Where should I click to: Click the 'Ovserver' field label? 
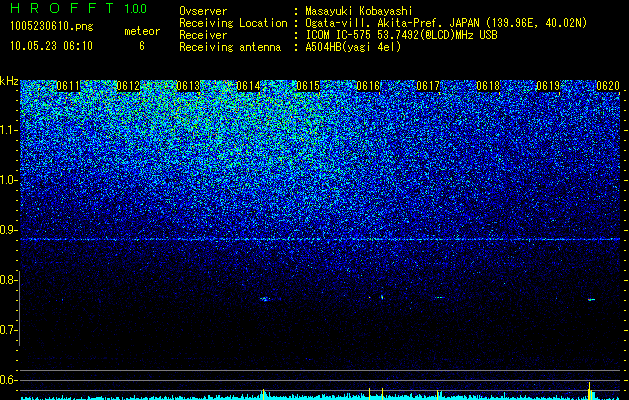pyautogui.click(x=203, y=11)
